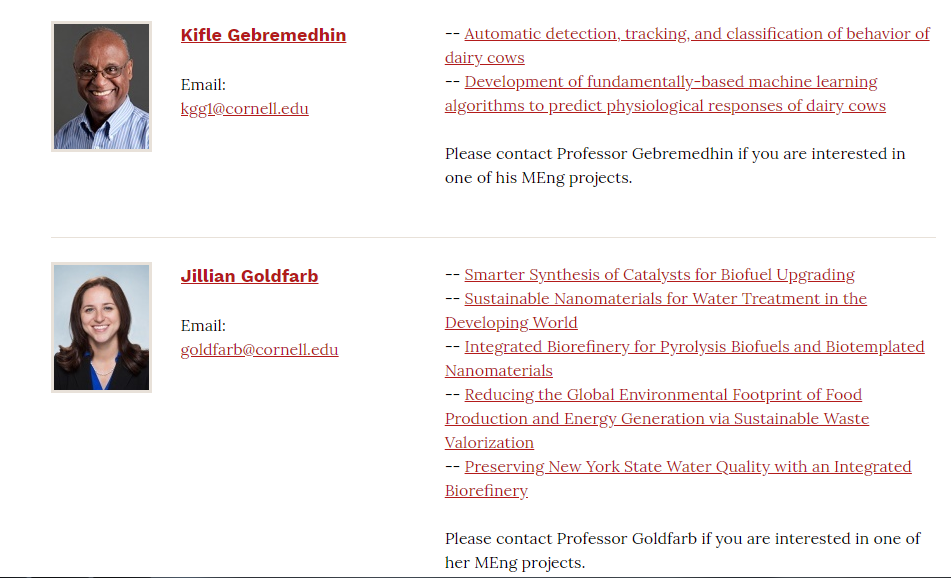The height and width of the screenshot is (578, 951).
Task: Email goldfarb@cornell.edu via the address link
Action: pos(259,349)
